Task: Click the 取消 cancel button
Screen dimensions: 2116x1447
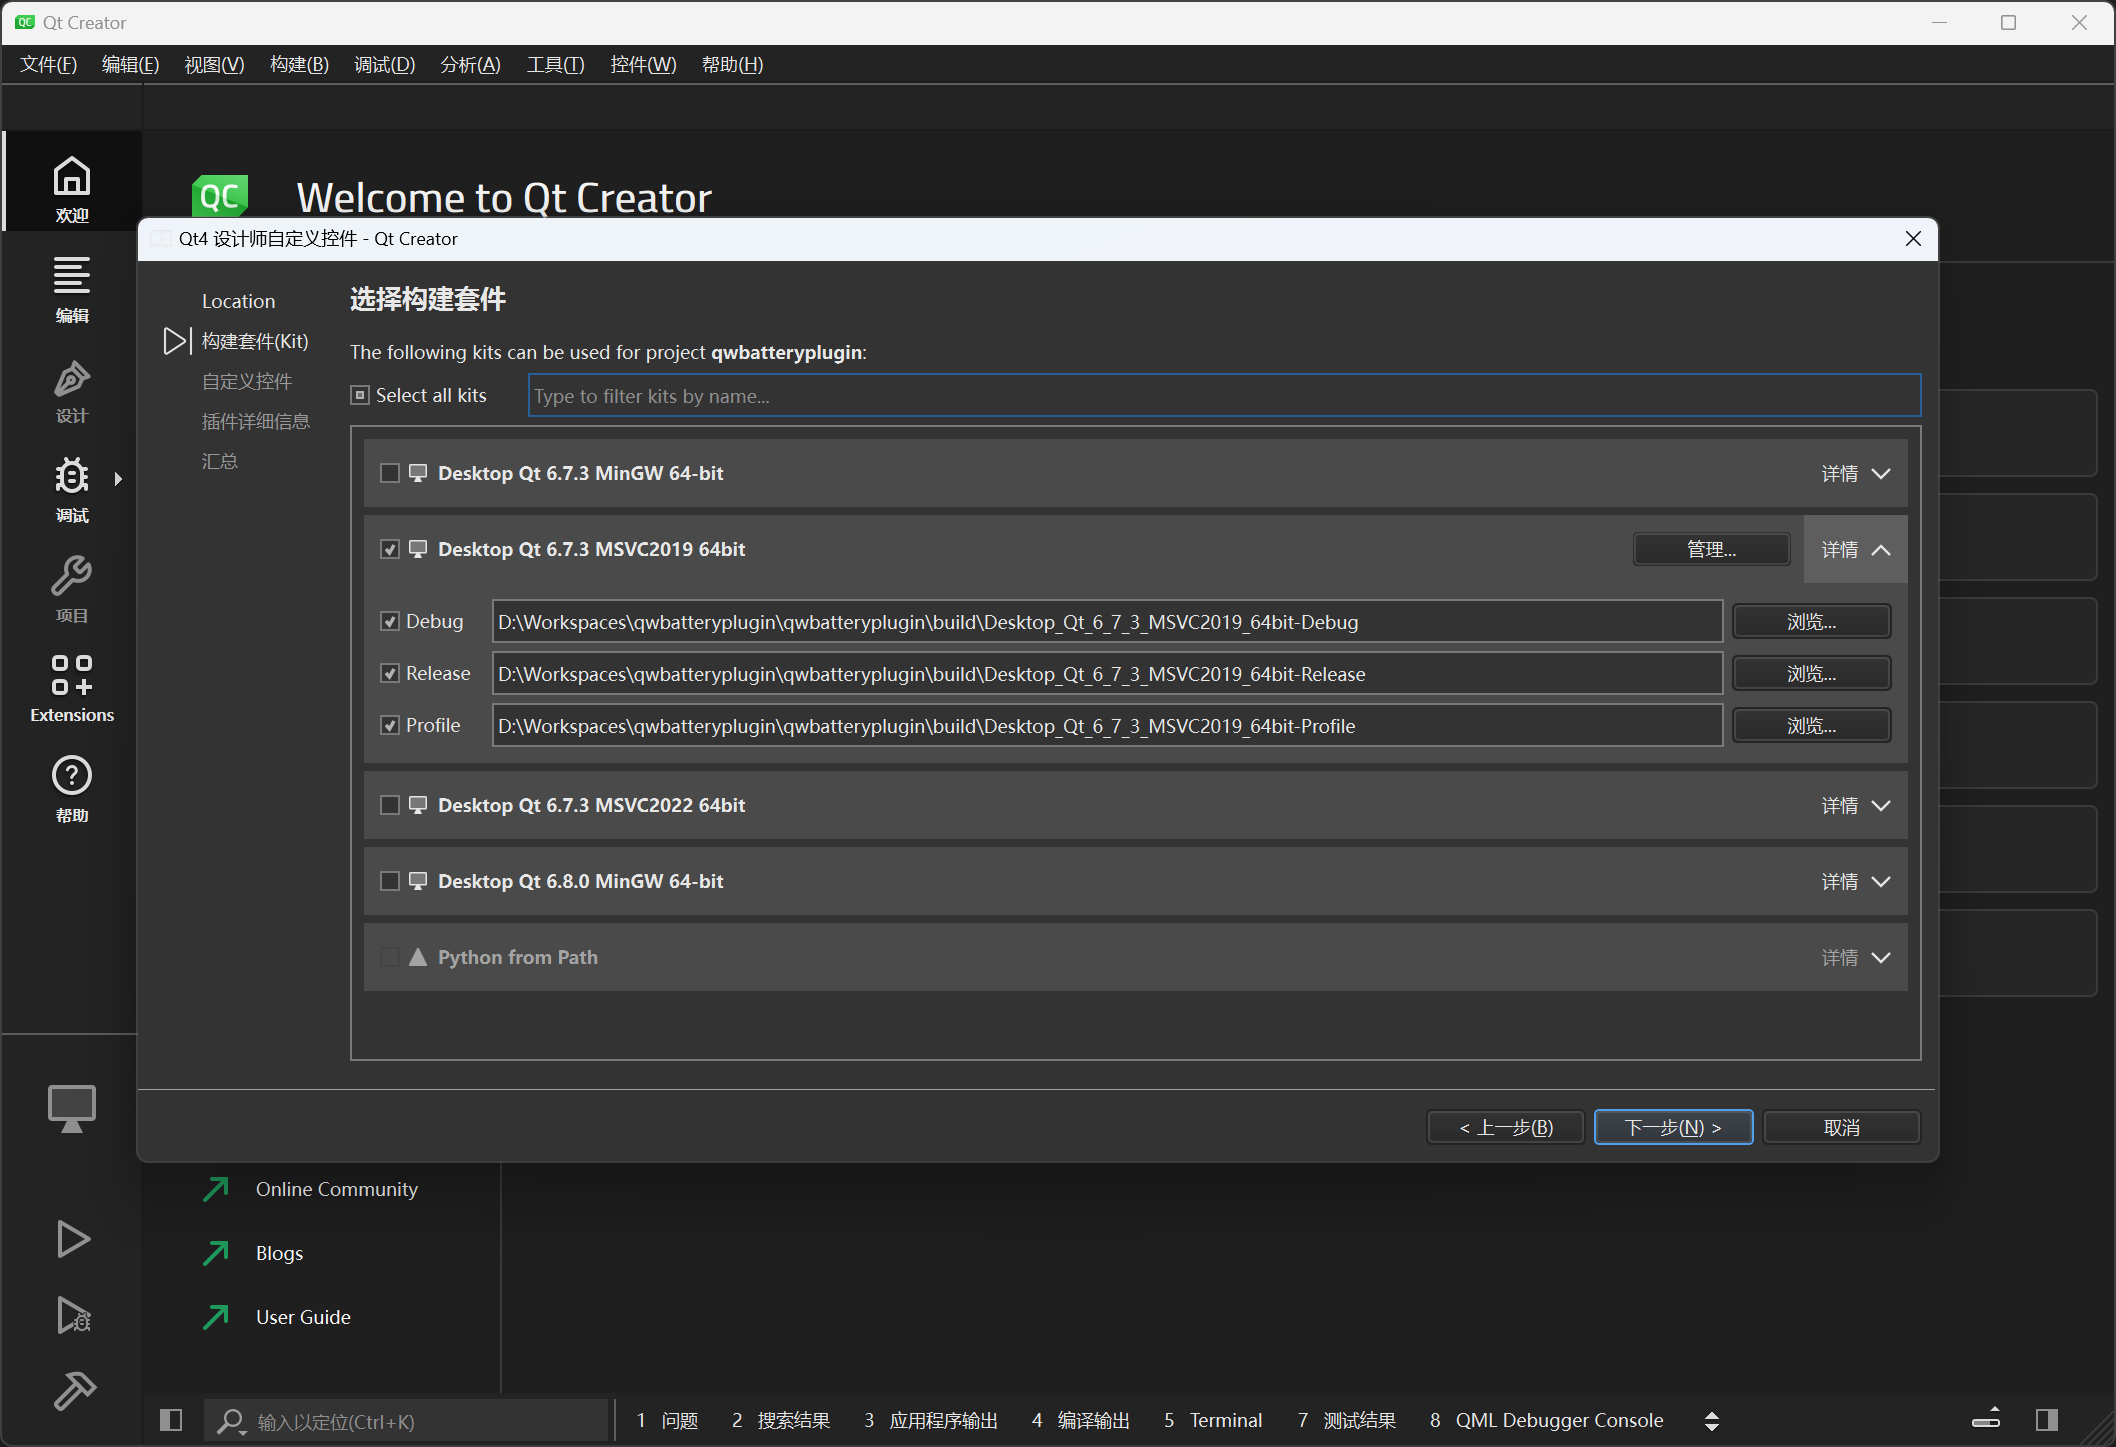Action: [x=1841, y=1127]
